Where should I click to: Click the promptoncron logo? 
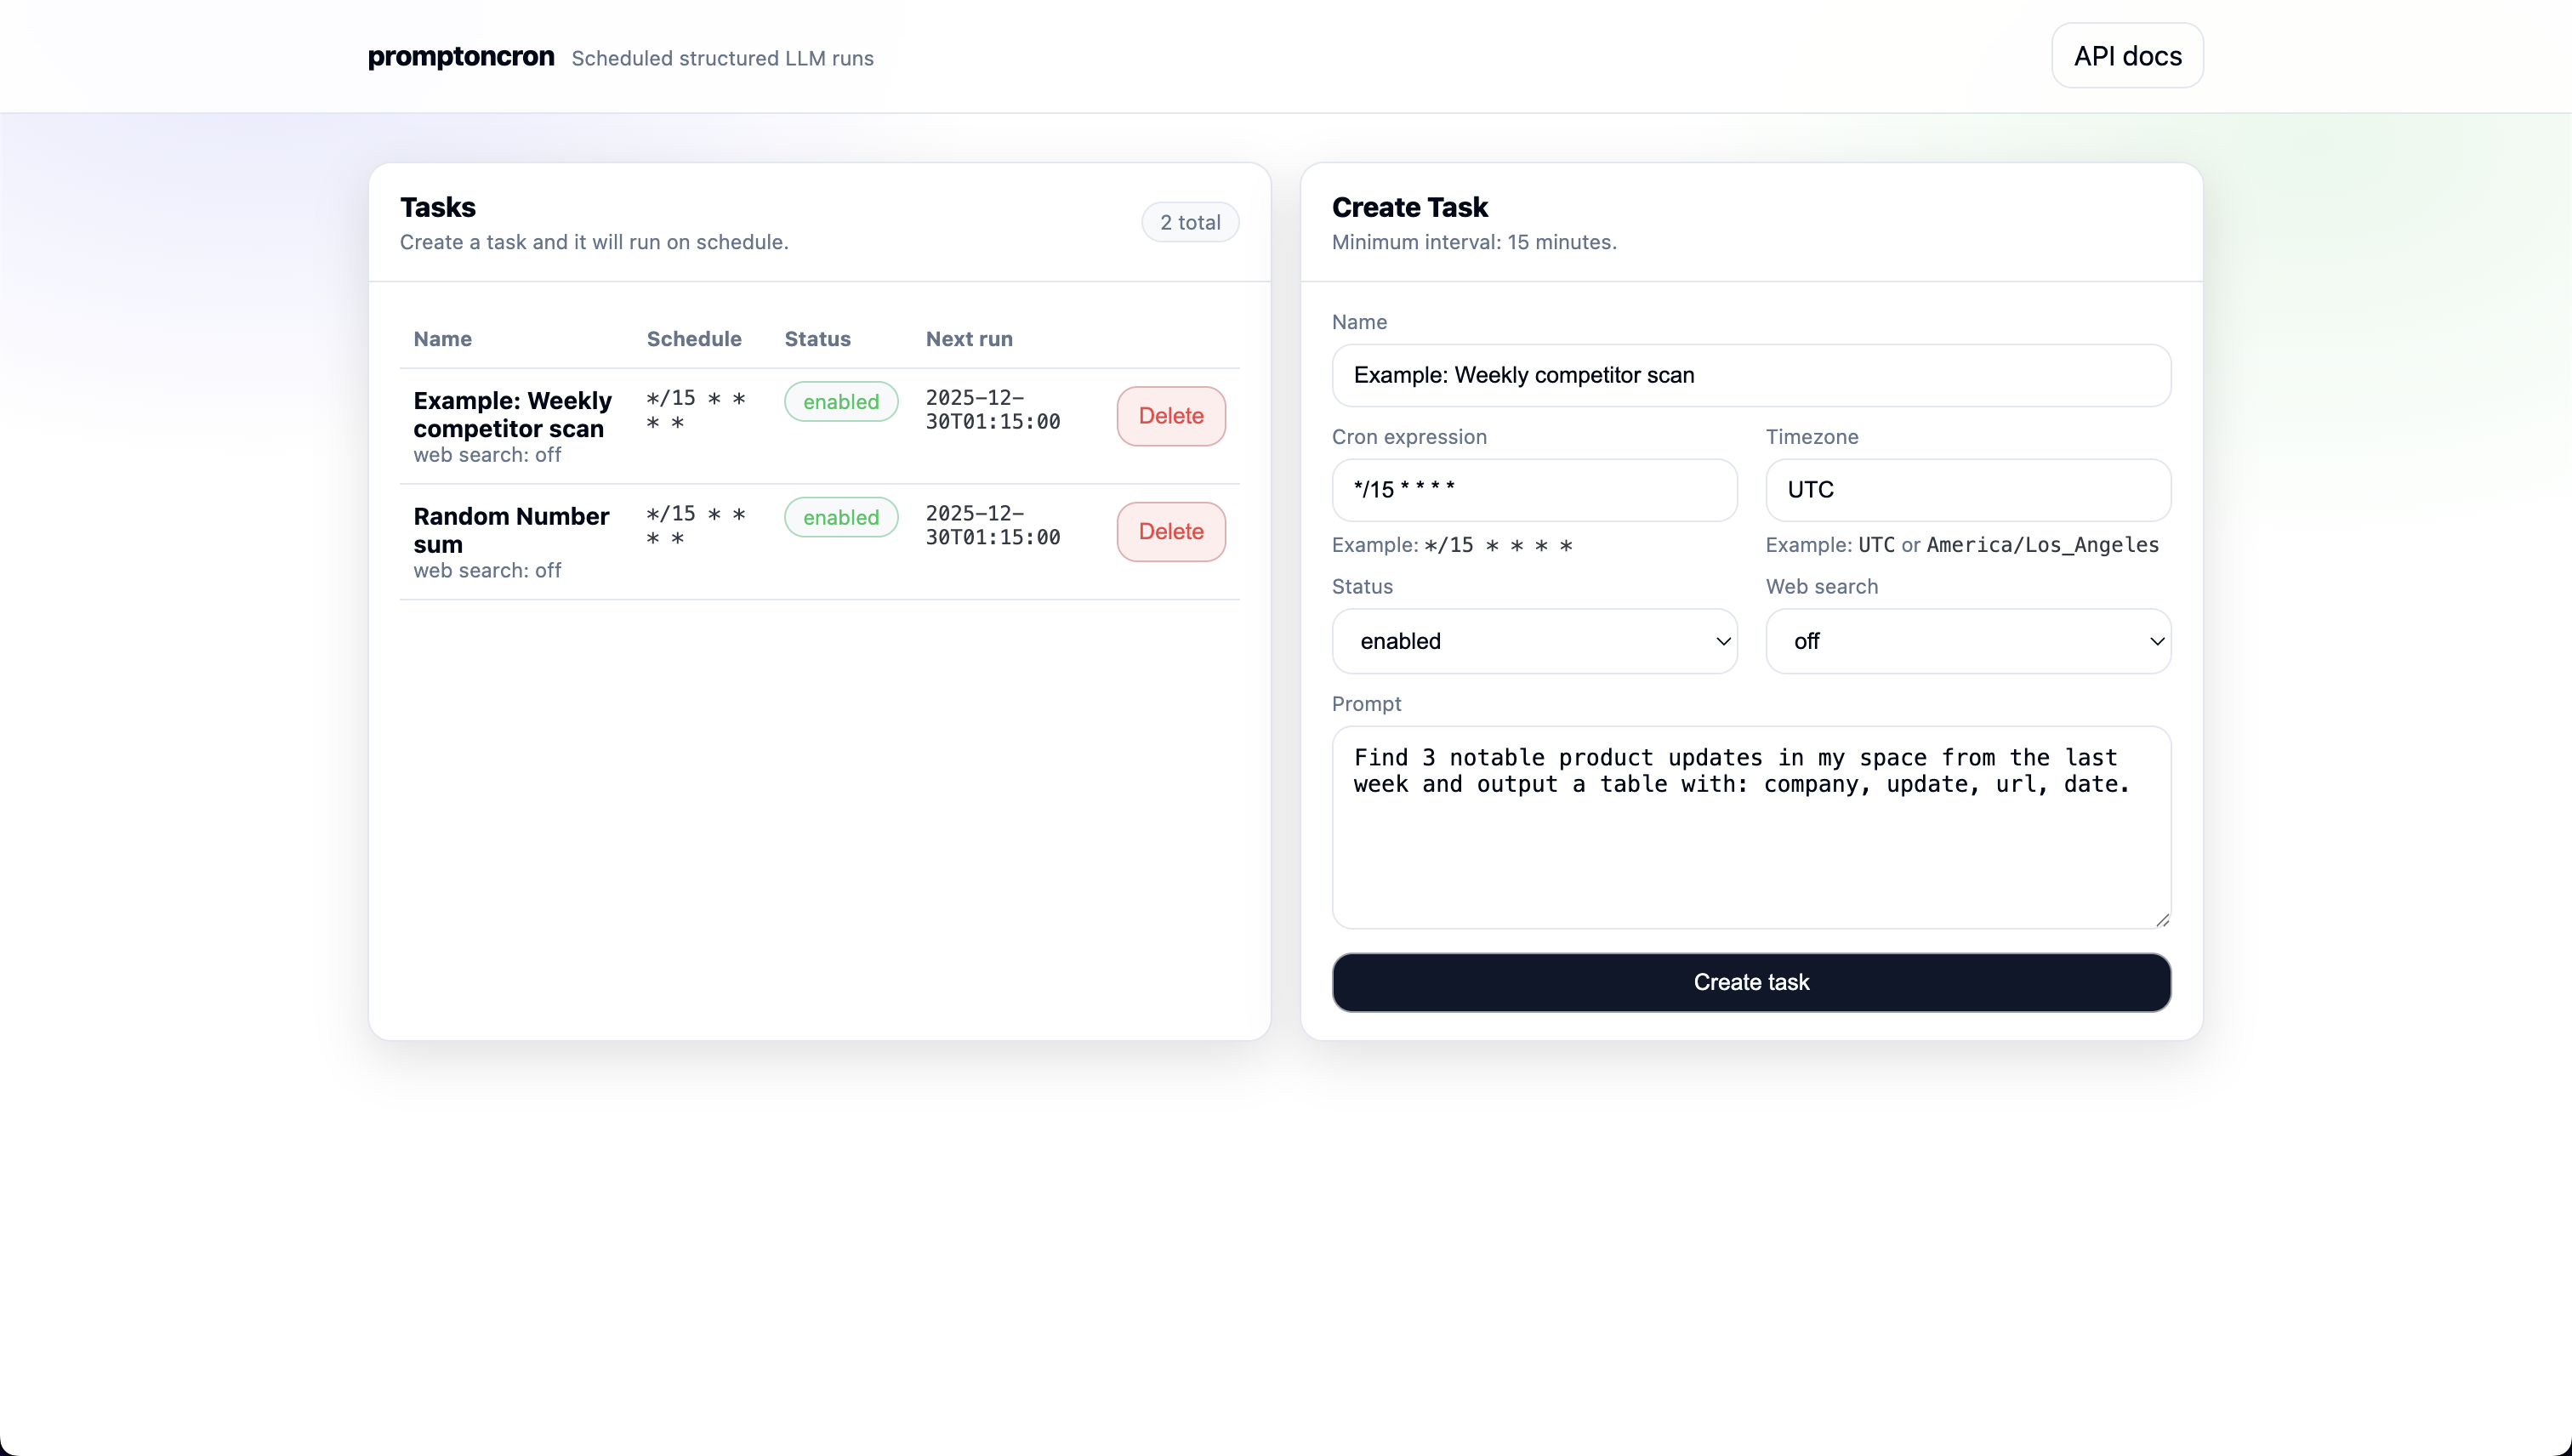tap(460, 57)
